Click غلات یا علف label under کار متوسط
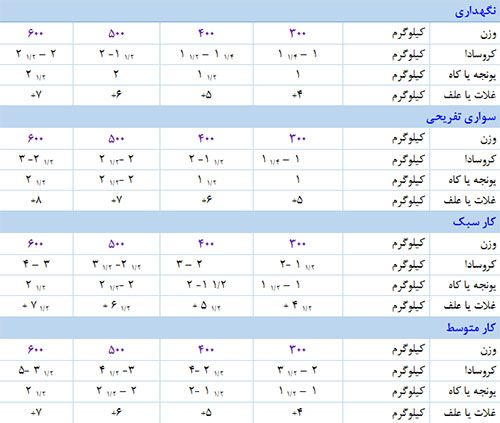Screen dimensions: 500x423 point(470,413)
